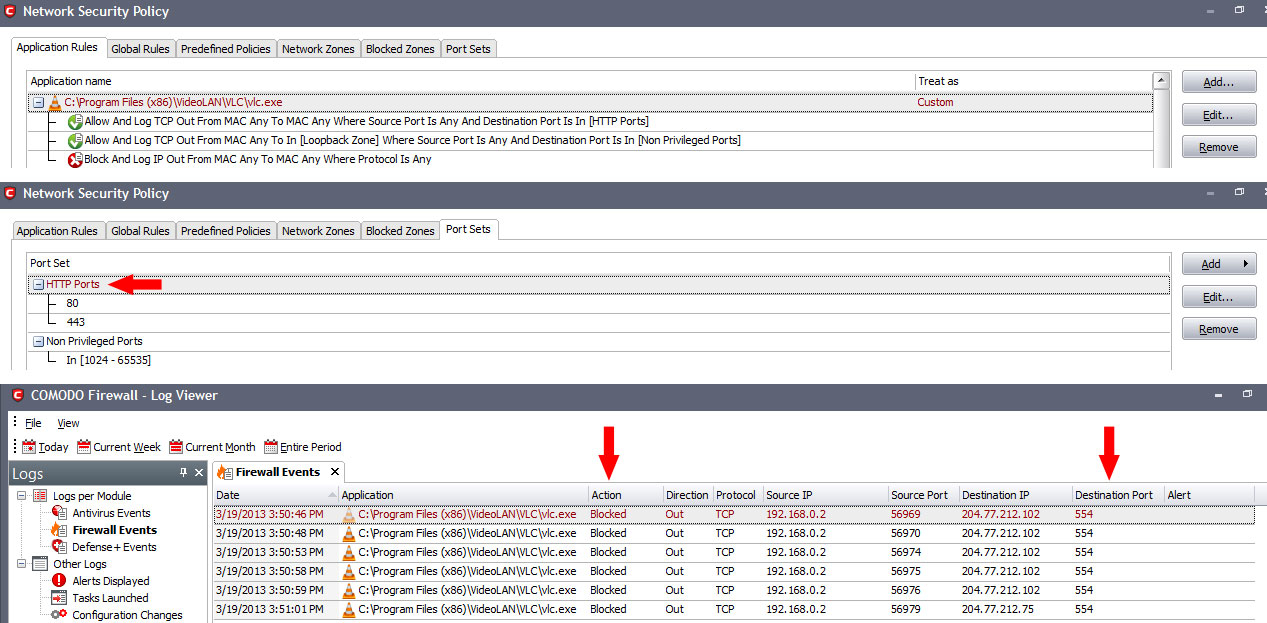Click the green allow icon on Loopback Zone rule

pyautogui.click(x=75, y=140)
